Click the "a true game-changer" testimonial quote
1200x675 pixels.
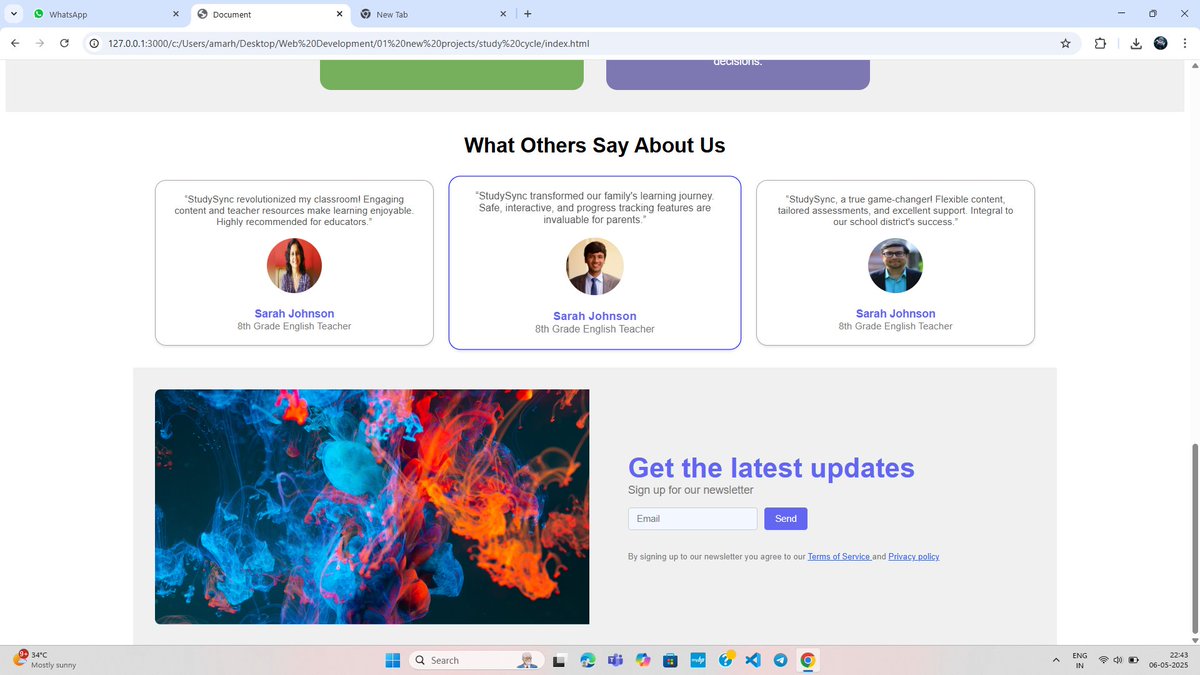[x=895, y=210]
